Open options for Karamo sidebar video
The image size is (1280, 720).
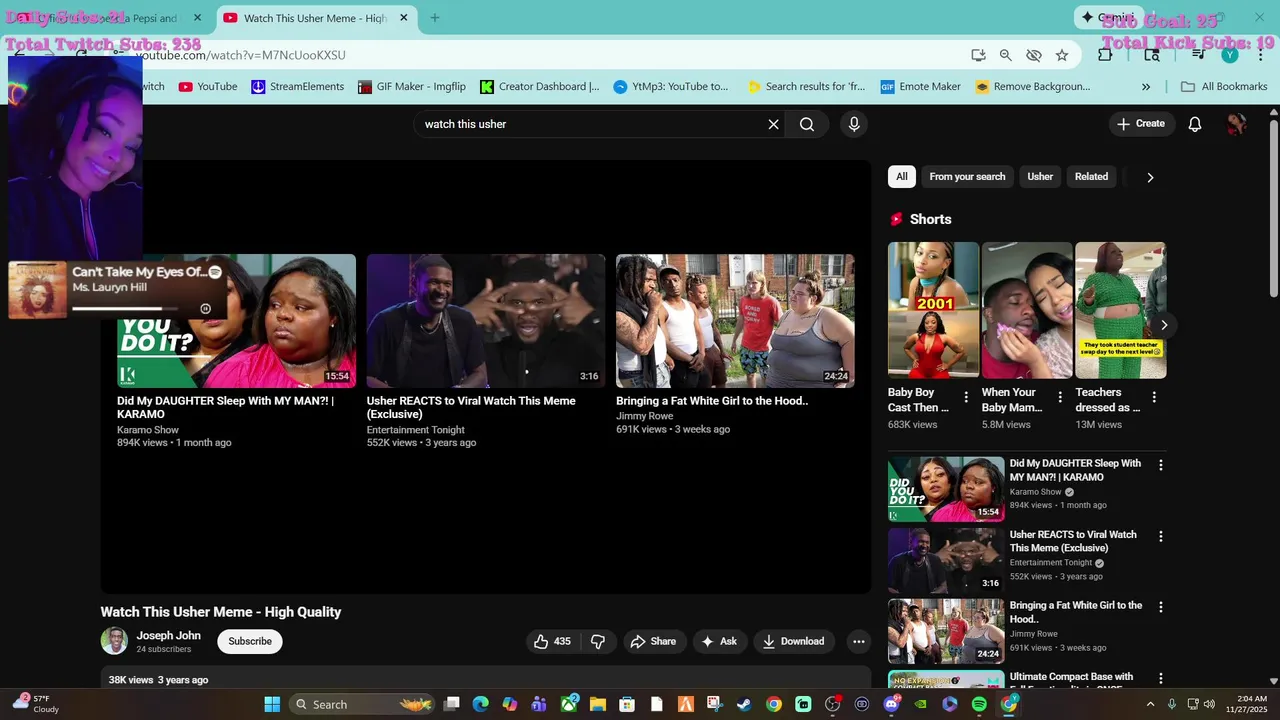pyautogui.click(x=1161, y=465)
